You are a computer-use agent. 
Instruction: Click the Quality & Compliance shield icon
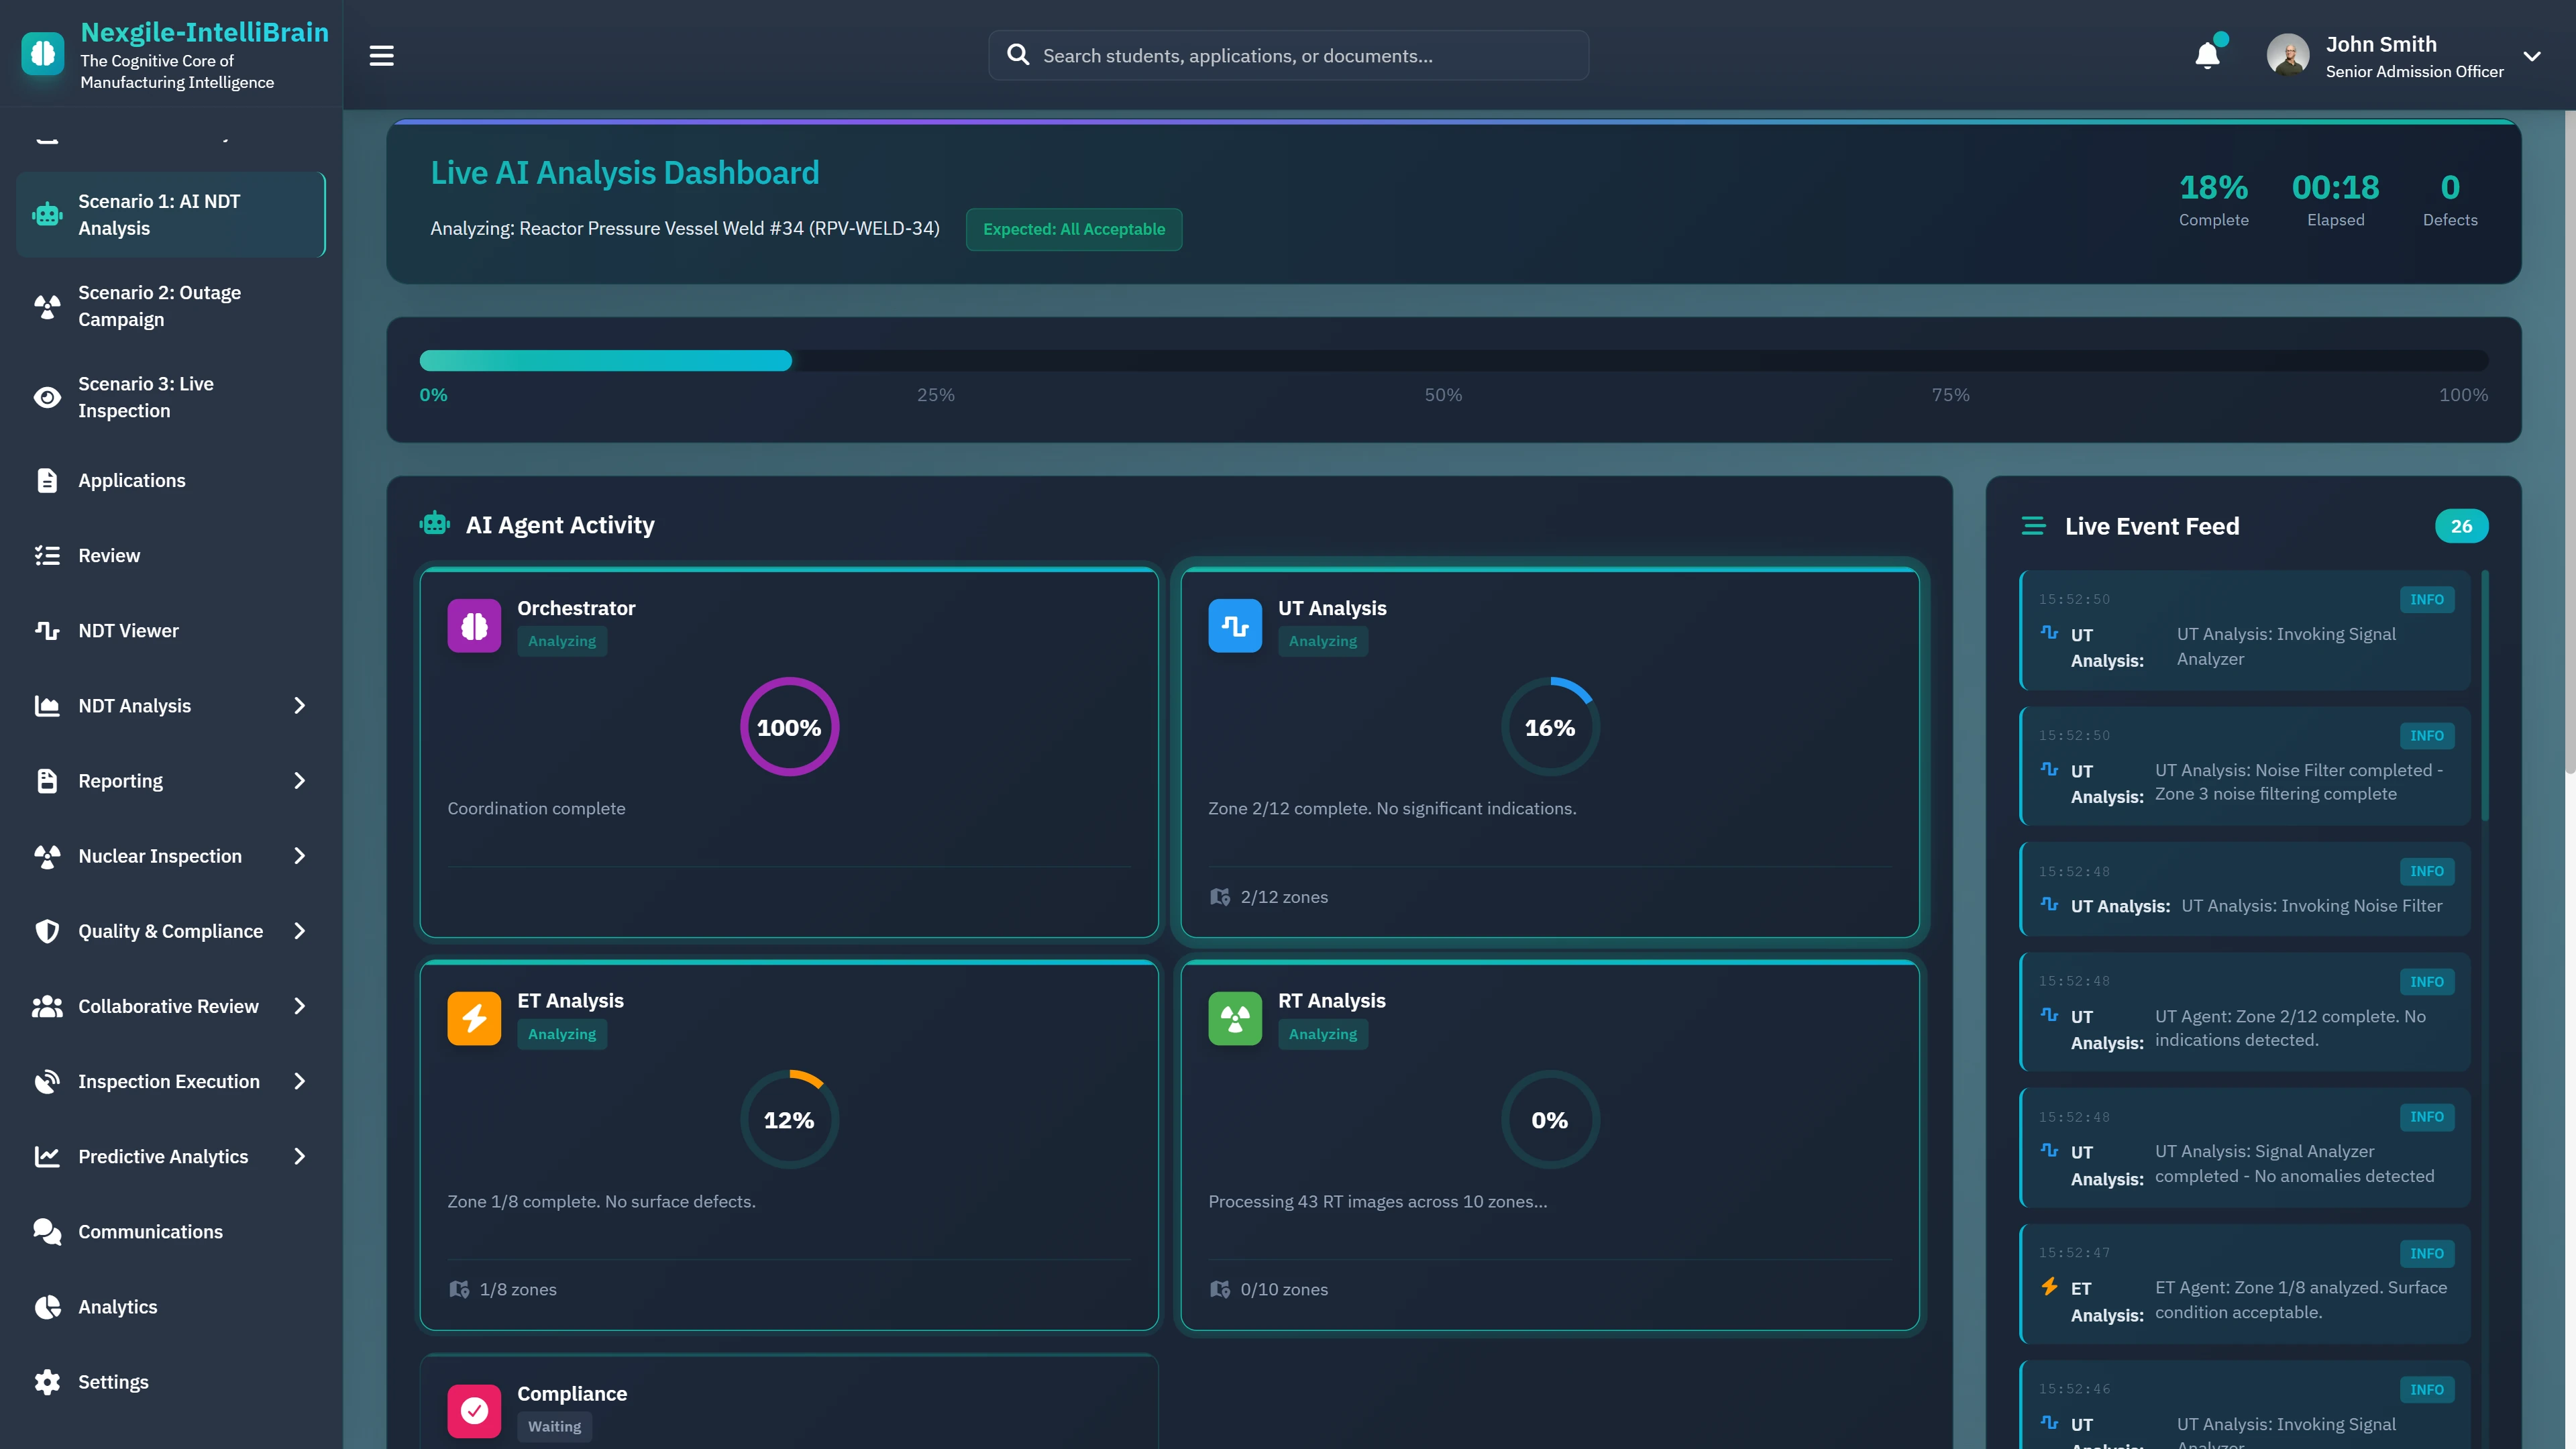point(47,931)
